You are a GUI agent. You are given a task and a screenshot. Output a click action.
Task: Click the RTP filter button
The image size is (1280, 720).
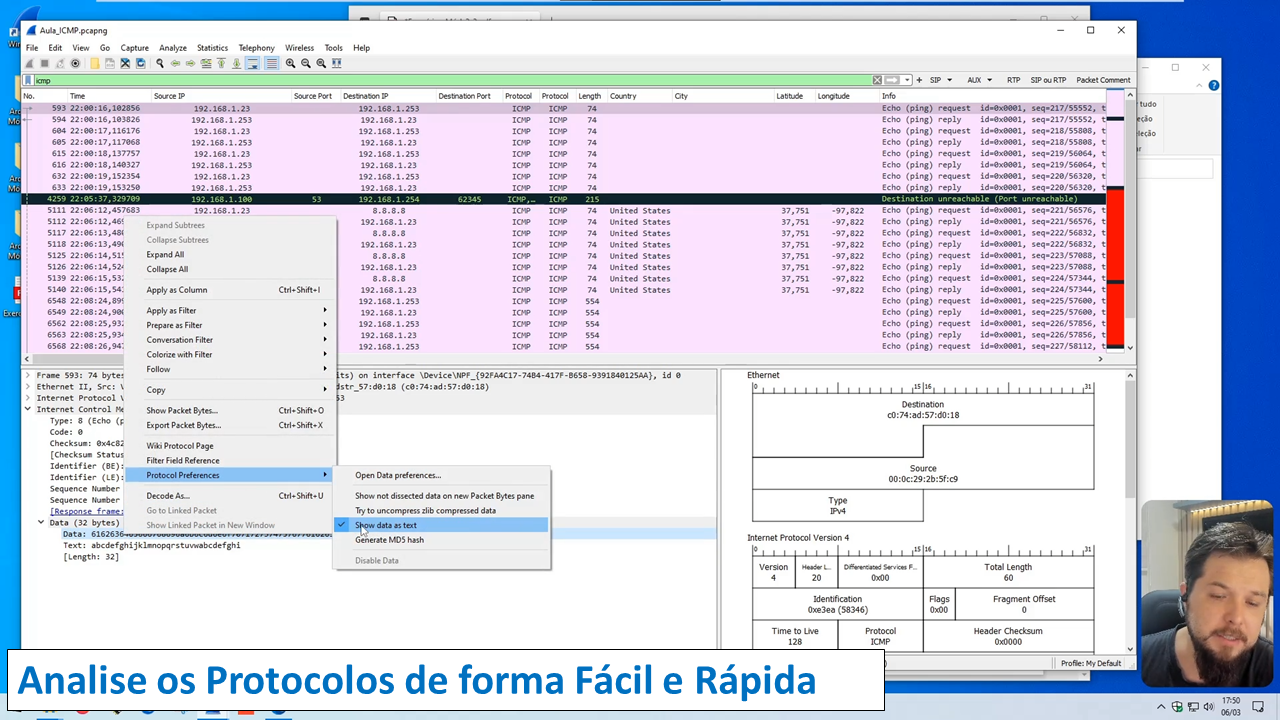click(x=1014, y=80)
